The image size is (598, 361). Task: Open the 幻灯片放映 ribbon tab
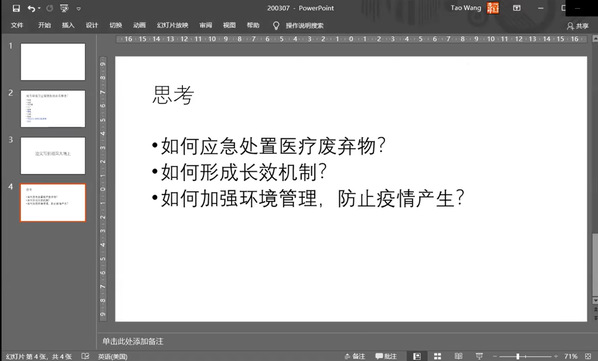[x=172, y=25]
